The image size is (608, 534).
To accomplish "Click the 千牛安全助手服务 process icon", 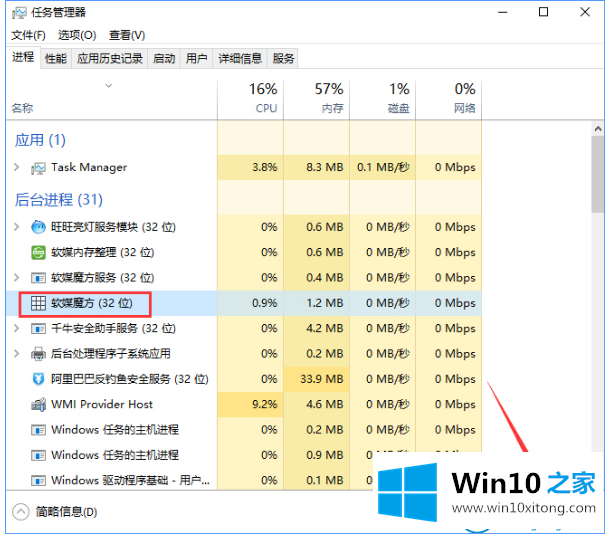I will [x=38, y=329].
